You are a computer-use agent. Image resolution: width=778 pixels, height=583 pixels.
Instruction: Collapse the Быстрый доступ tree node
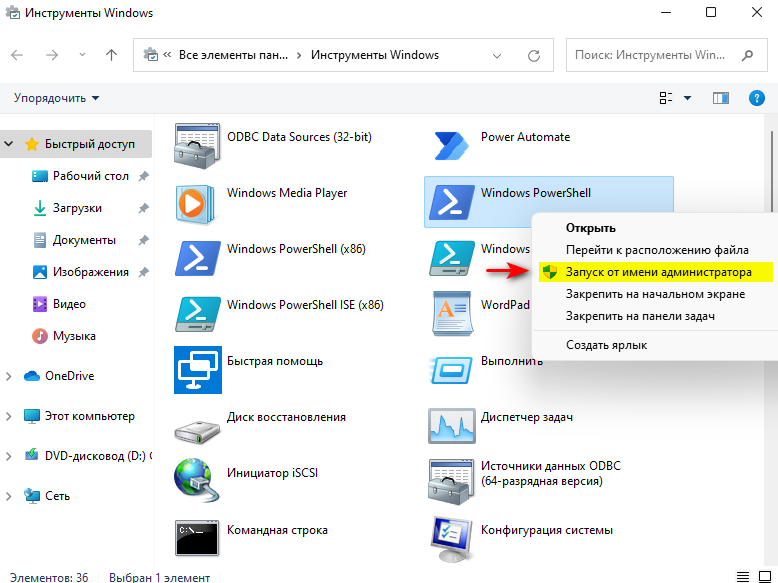[8, 144]
